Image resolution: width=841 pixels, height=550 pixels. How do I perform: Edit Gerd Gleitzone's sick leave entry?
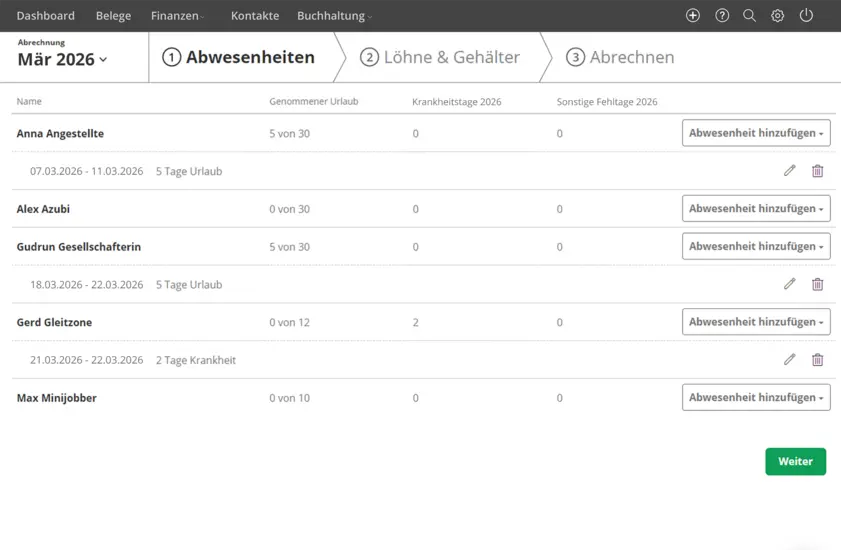(x=789, y=360)
